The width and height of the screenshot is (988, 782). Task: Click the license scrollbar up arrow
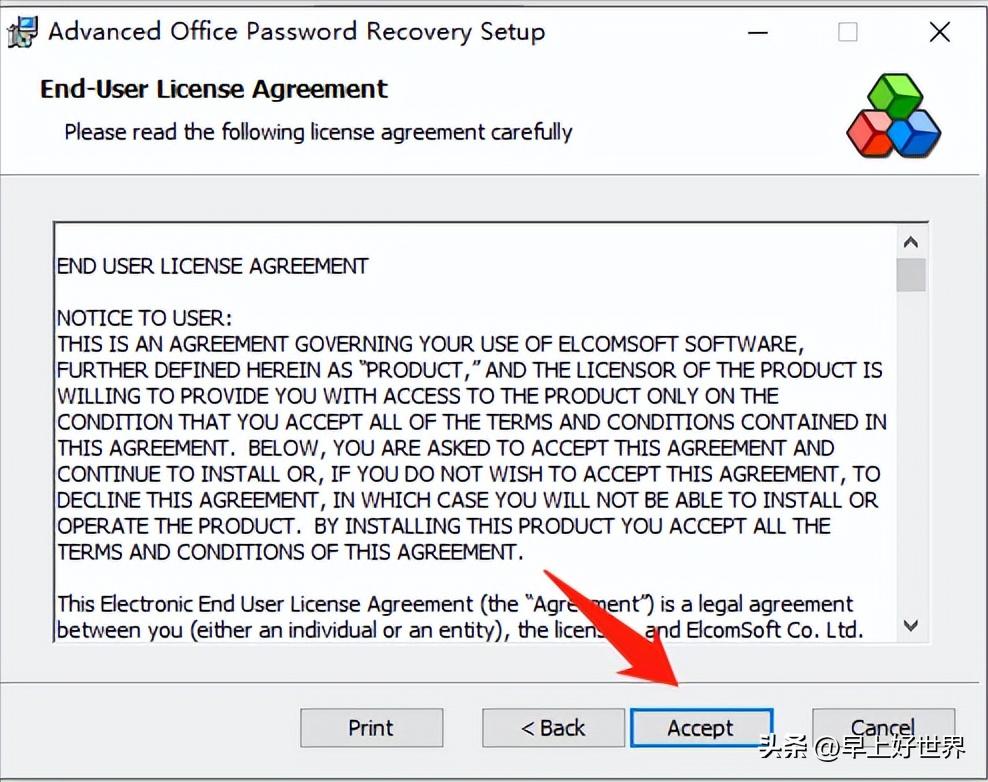coord(910,243)
